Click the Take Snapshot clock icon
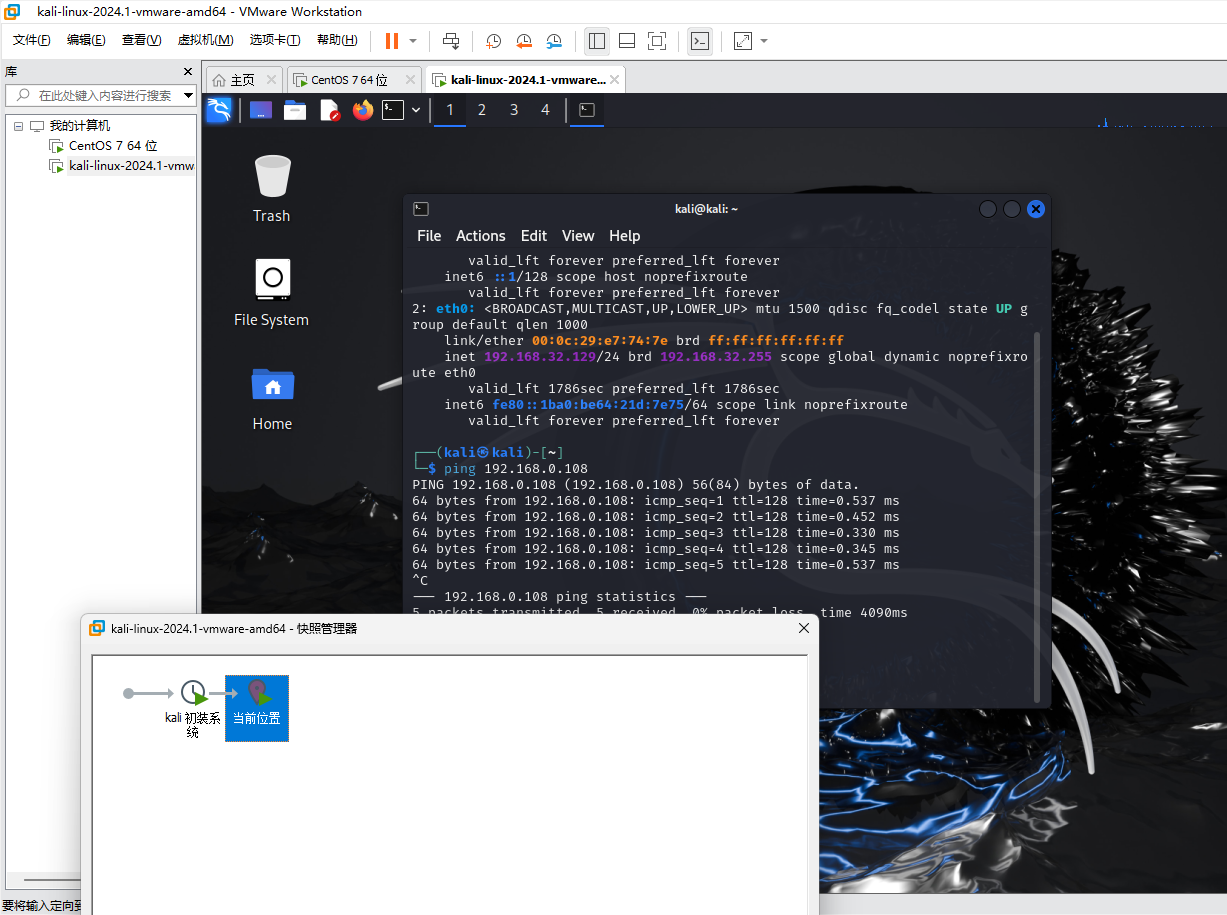 [x=494, y=41]
